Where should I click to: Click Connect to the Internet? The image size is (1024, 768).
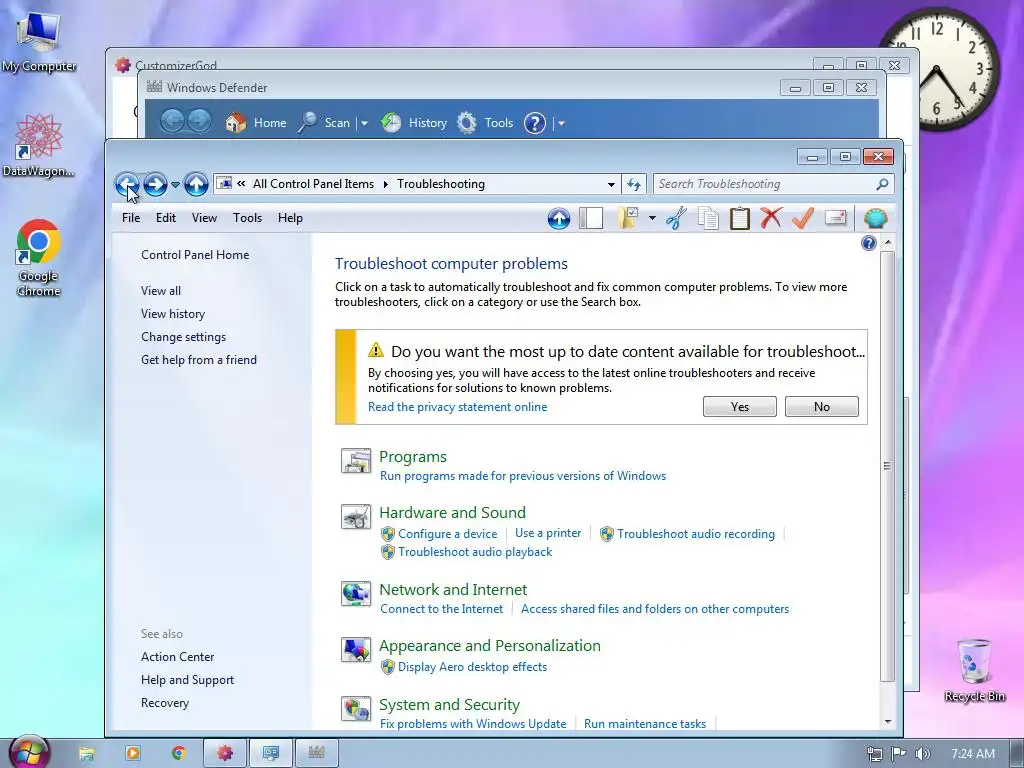pos(441,609)
